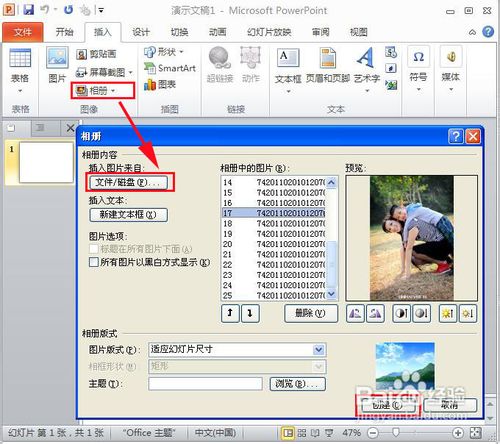Click the File/Disk (文件/磁盘) button
Image resolution: width=500 pixels, height=444 pixels.
[128, 182]
